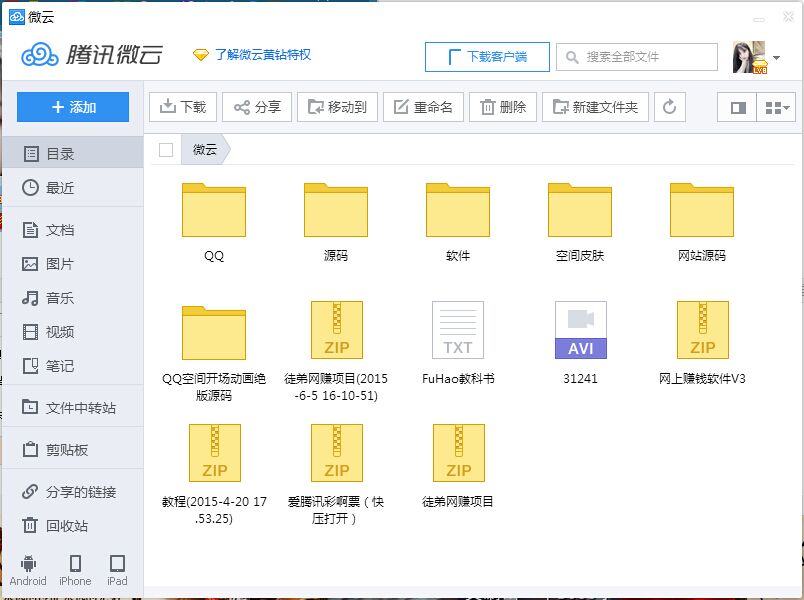Screen dimensions: 804x600
Task: Click the small 微云 icon in the title bar
Action: (x=17, y=17)
